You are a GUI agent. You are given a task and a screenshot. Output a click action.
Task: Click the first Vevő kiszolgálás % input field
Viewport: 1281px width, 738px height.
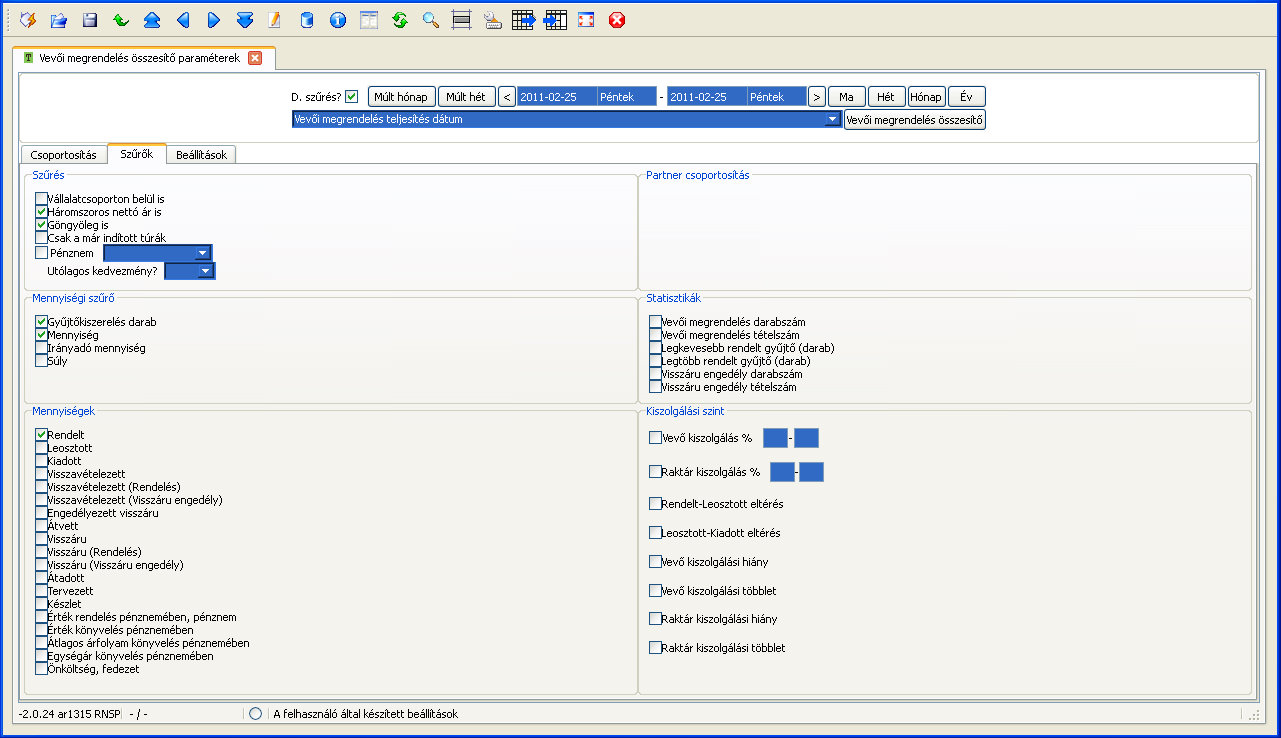(x=775, y=438)
